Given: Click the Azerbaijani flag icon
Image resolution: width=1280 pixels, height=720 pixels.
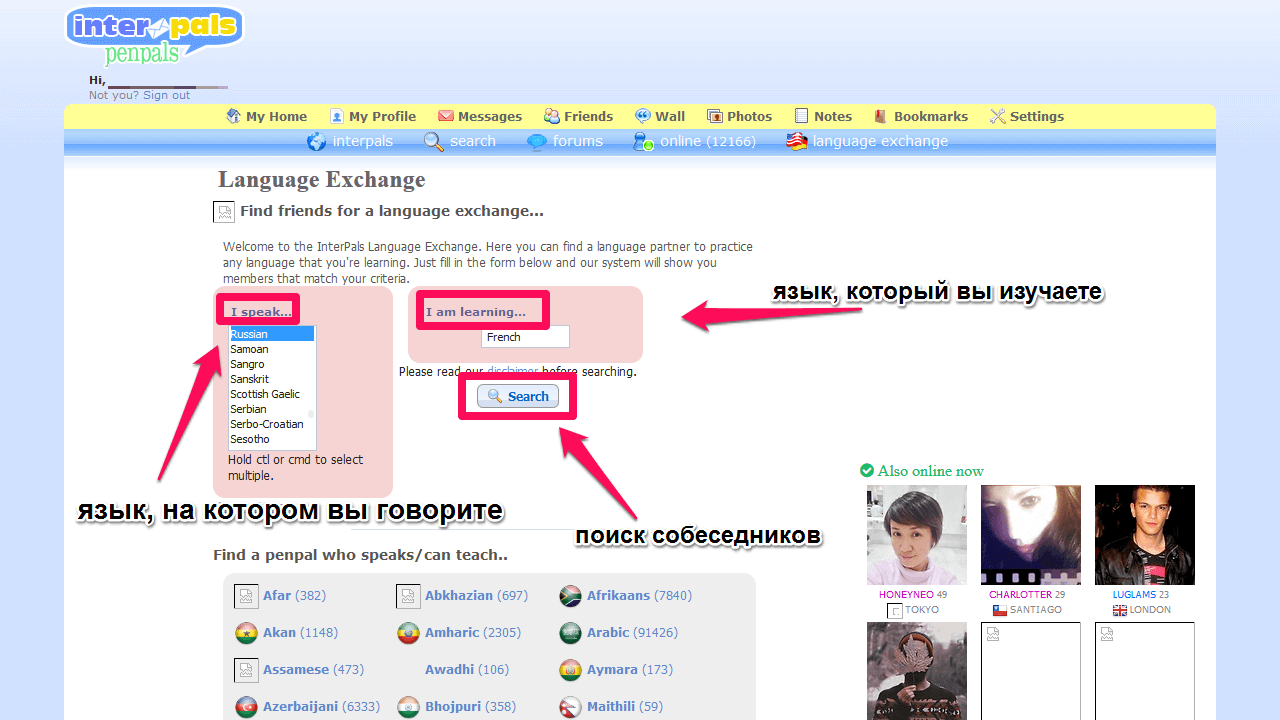Looking at the screenshot, I should tap(246, 707).
